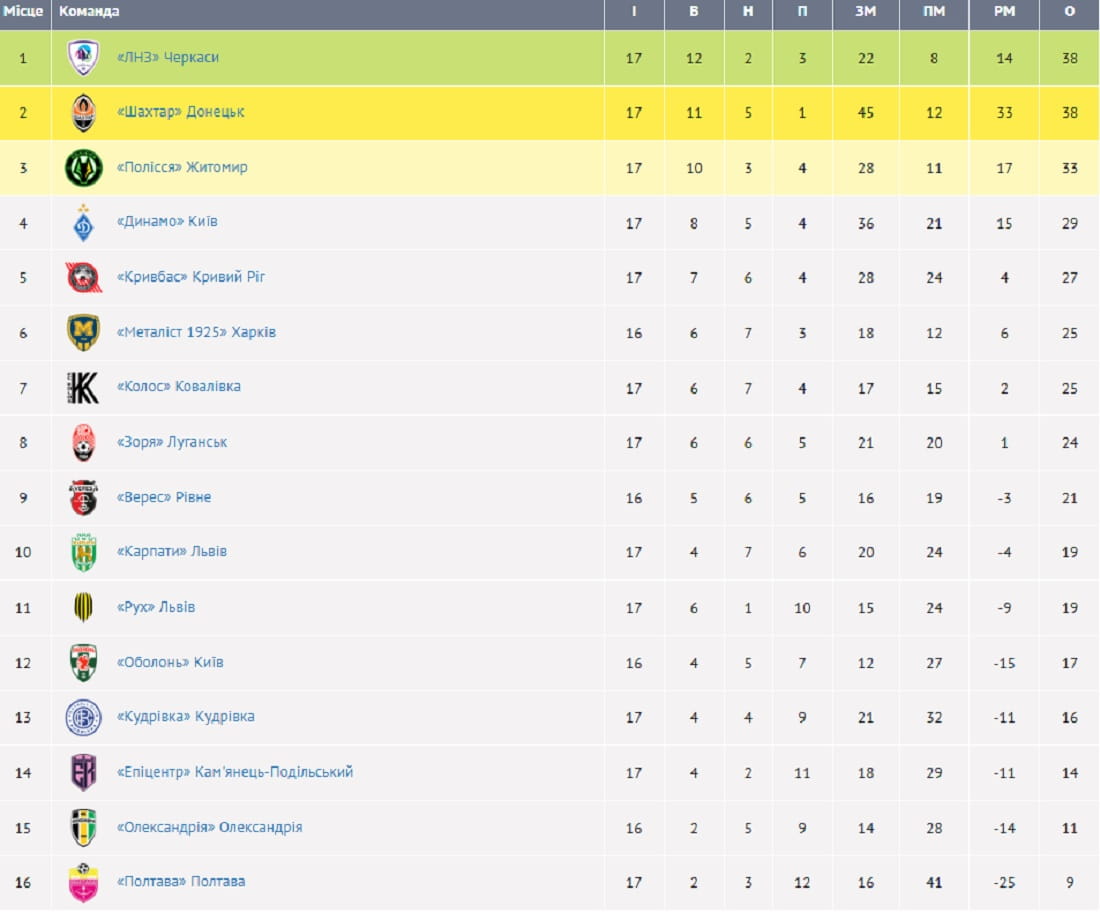Viewport: 1100px width, 913px height.
Task: Open the «Оболонь» Київ team link
Action: click(x=170, y=662)
